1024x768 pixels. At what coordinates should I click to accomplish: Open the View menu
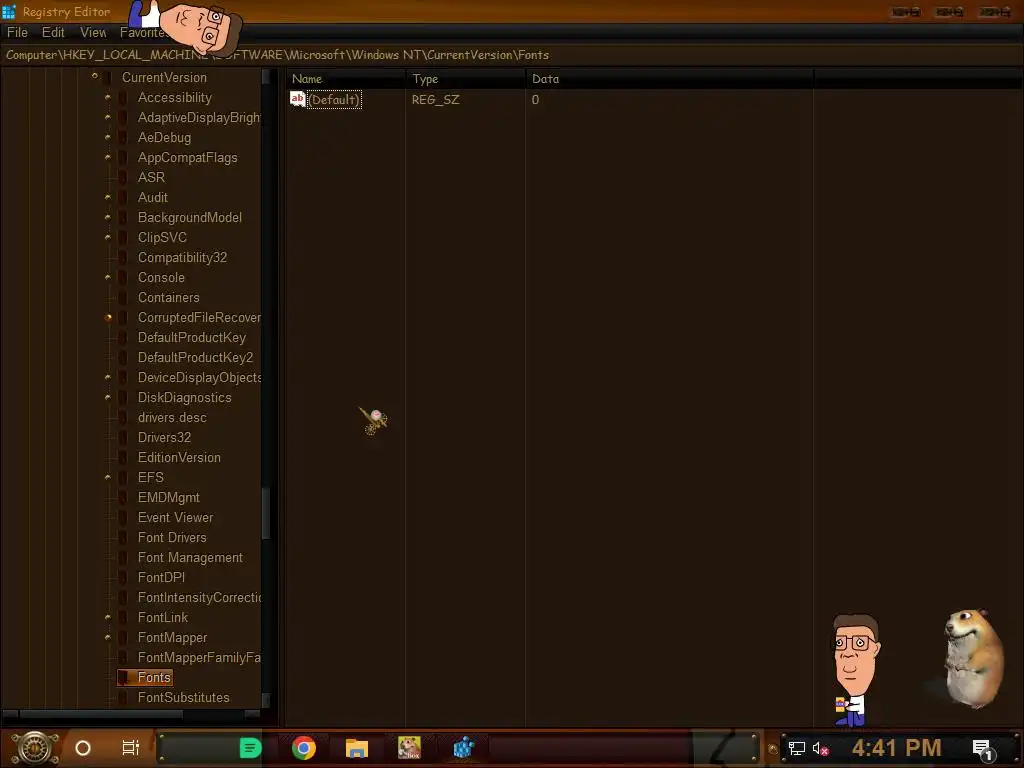(93, 32)
